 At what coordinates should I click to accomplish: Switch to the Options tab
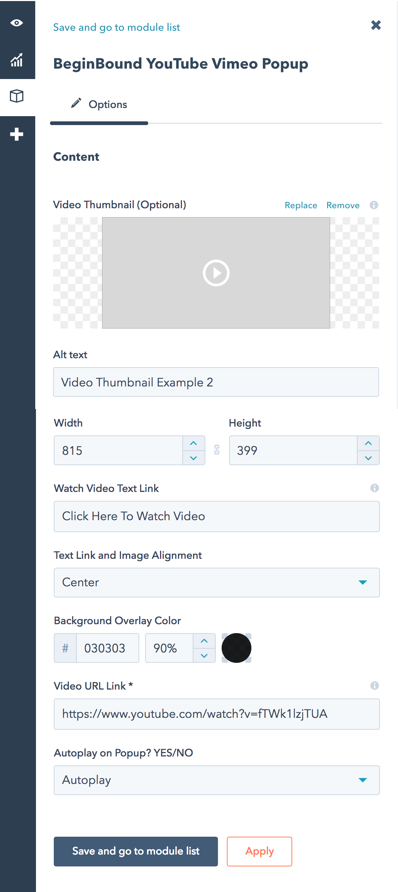click(99, 105)
